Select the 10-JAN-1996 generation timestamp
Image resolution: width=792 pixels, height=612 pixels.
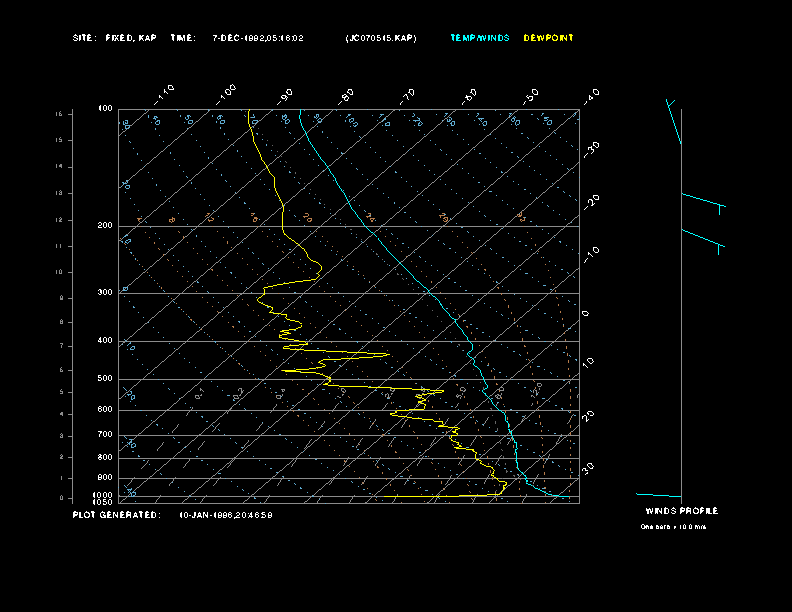click(x=226, y=515)
